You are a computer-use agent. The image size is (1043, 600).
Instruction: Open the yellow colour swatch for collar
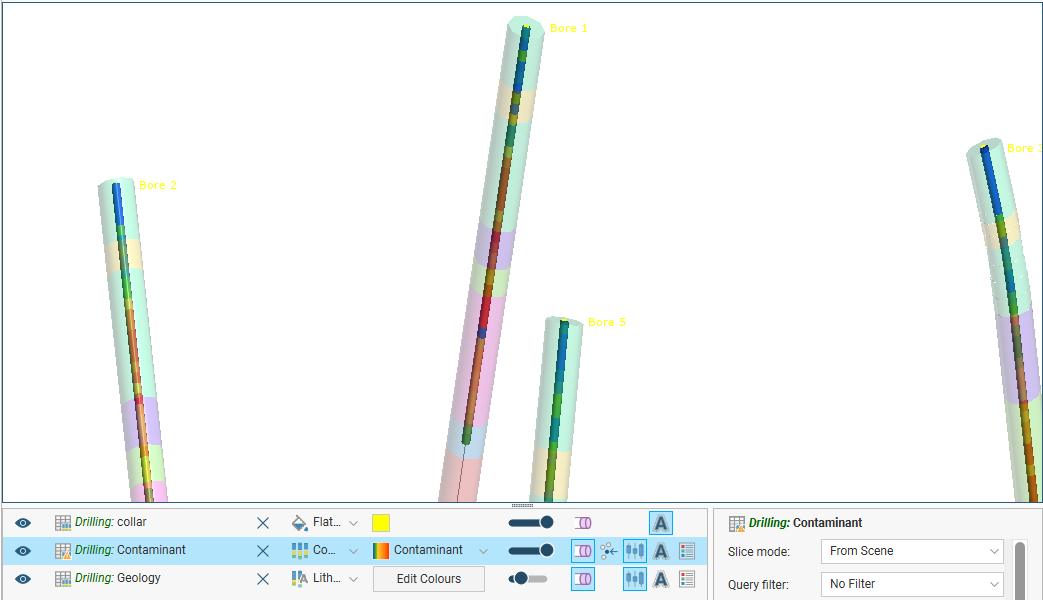pyautogui.click(x=381, y=523)
